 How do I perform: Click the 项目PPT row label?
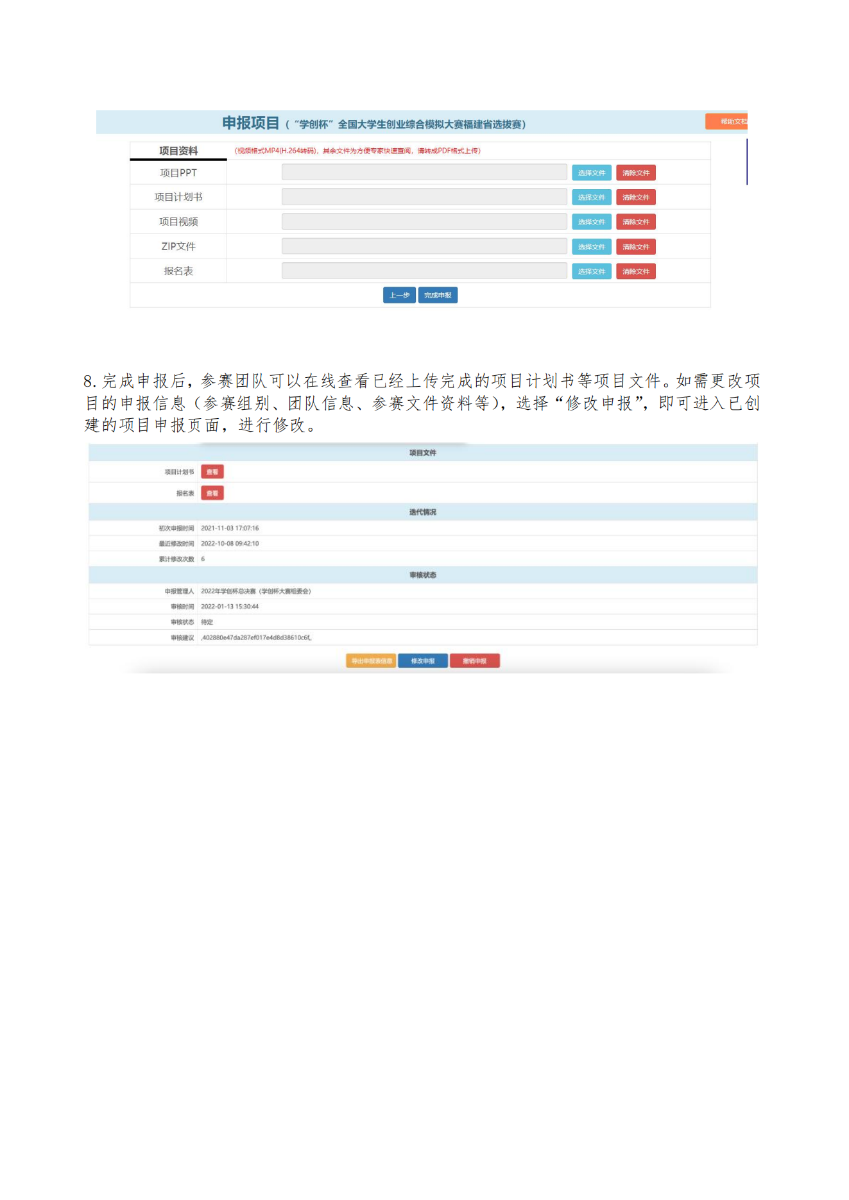click(x=178, y=173)
